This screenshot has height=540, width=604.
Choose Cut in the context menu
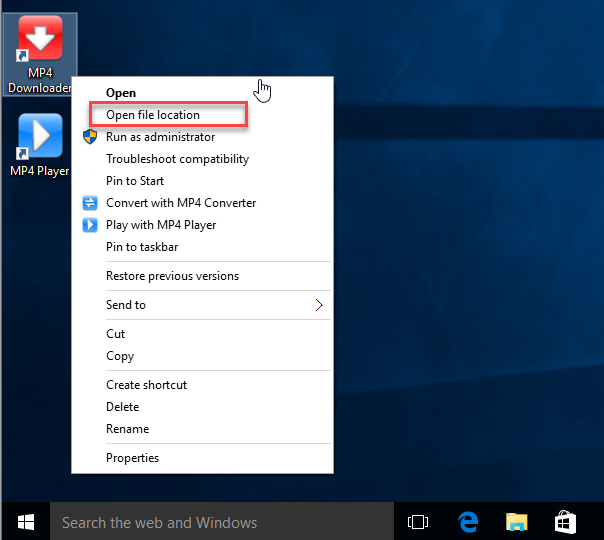(x=203, y=334)
